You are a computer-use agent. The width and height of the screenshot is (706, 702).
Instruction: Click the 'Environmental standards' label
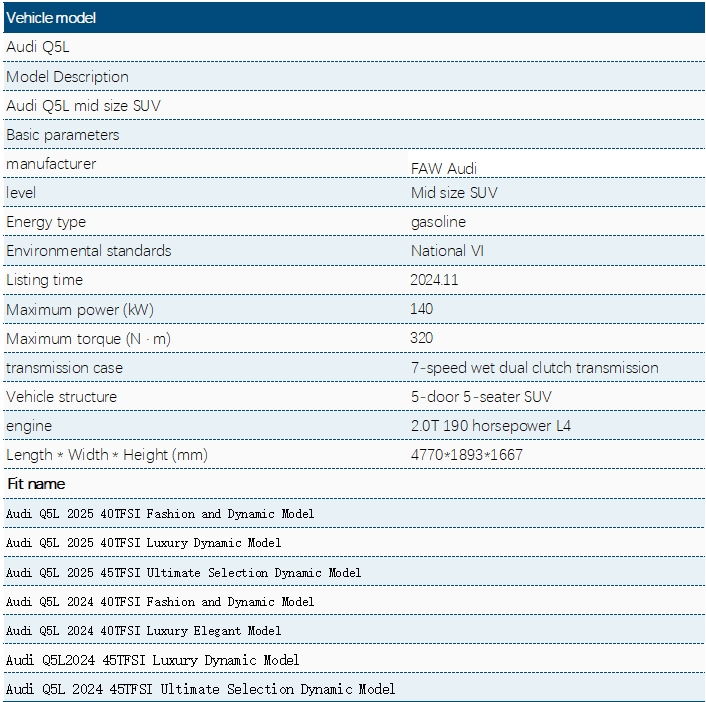coord(89,251)
